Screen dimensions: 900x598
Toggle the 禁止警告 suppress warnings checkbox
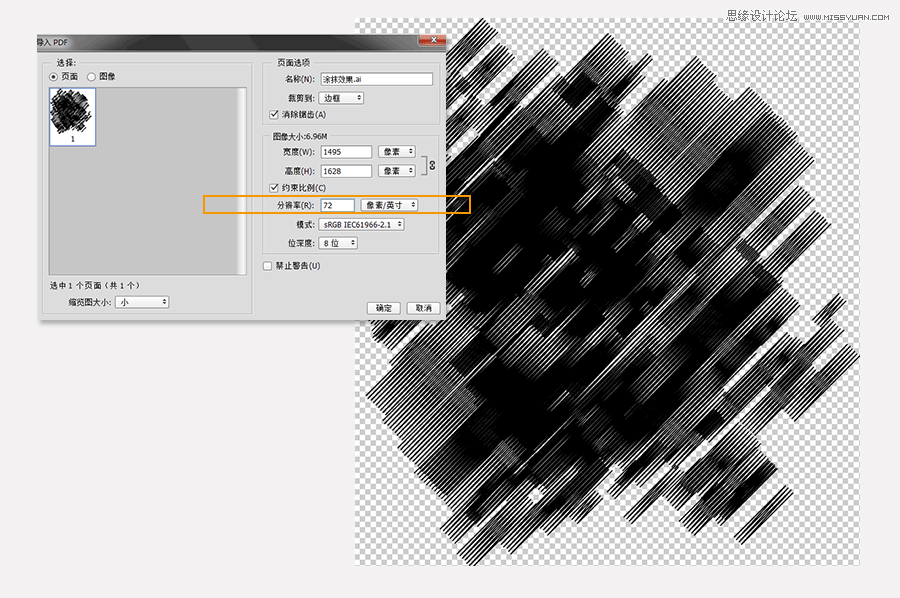(x=267, y=266)
